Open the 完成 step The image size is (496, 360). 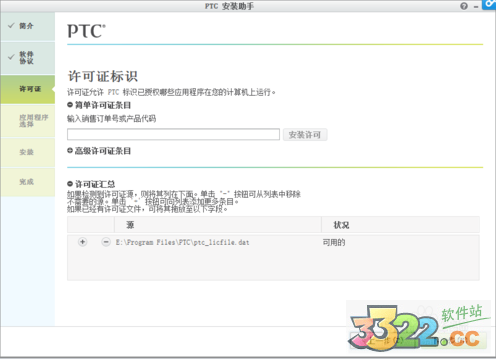tap(28, 182)
